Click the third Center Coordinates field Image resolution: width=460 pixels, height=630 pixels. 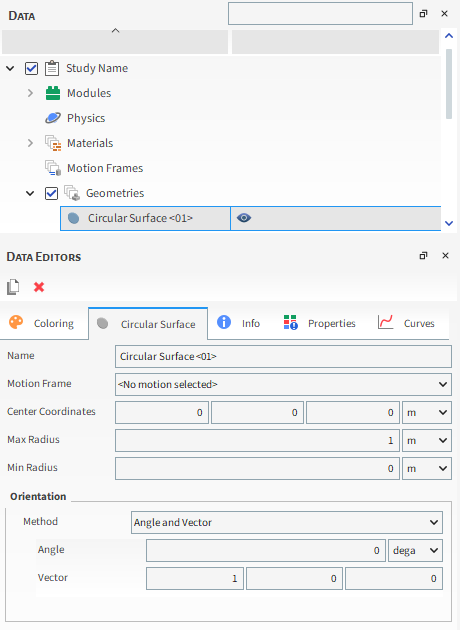point(353,413)
